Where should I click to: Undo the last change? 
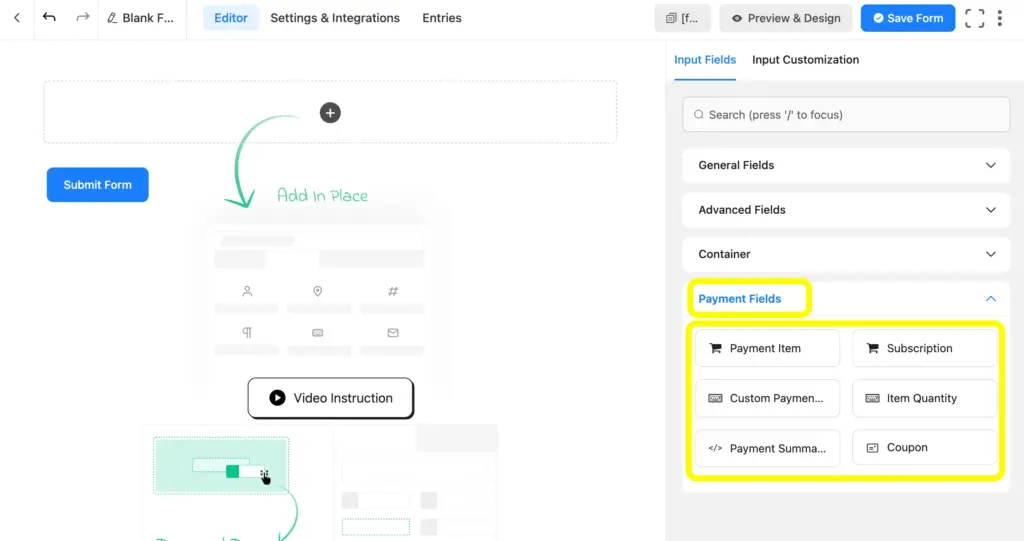49,17
